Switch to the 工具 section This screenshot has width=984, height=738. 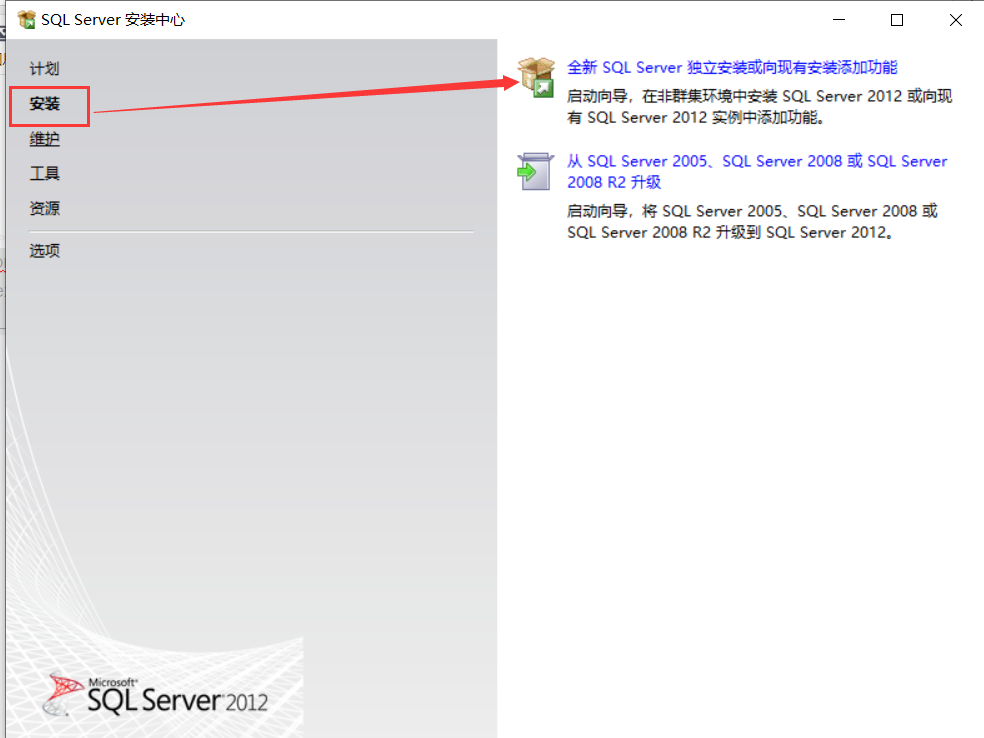(x=45, y=173)
